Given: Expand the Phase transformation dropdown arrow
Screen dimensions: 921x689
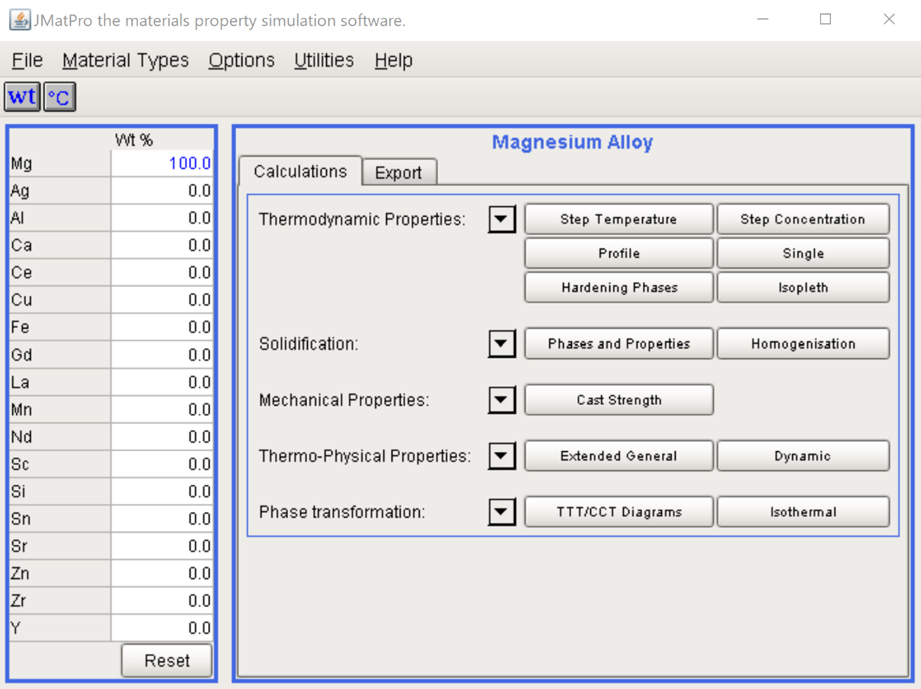Looking at the screenshot, I should [502, 512].
